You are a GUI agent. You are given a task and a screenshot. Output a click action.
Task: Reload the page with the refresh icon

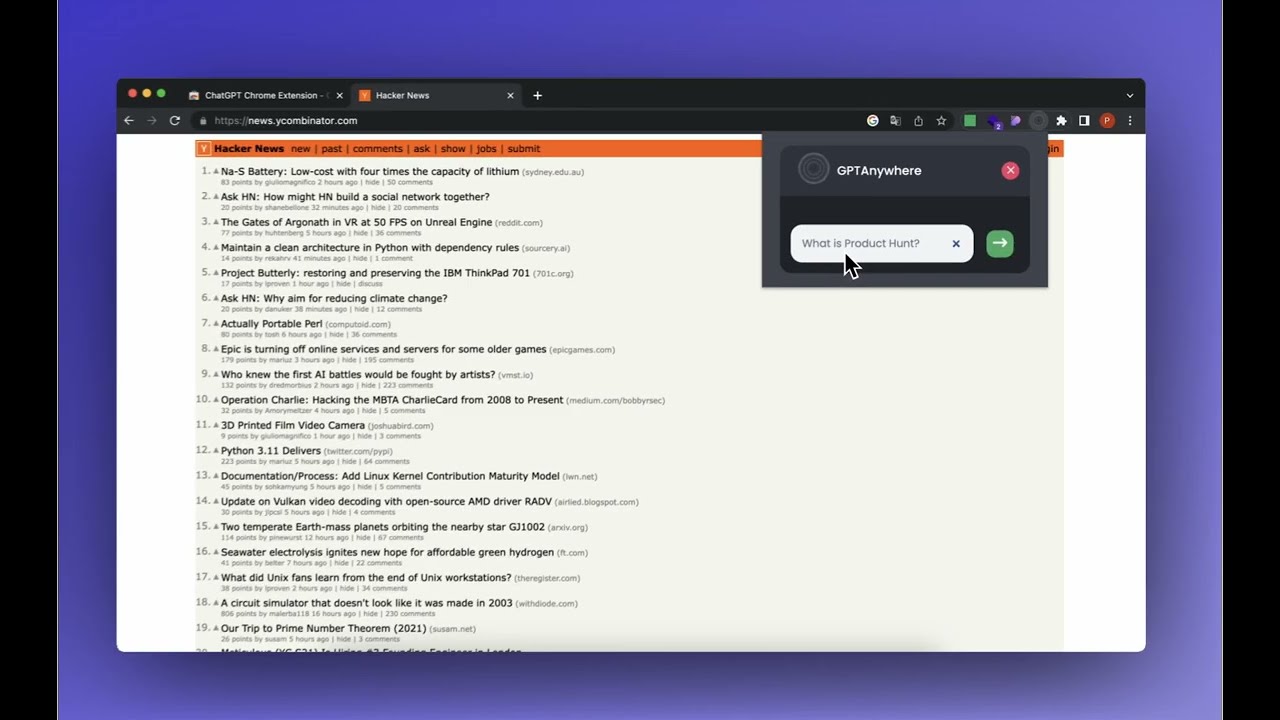175,121
